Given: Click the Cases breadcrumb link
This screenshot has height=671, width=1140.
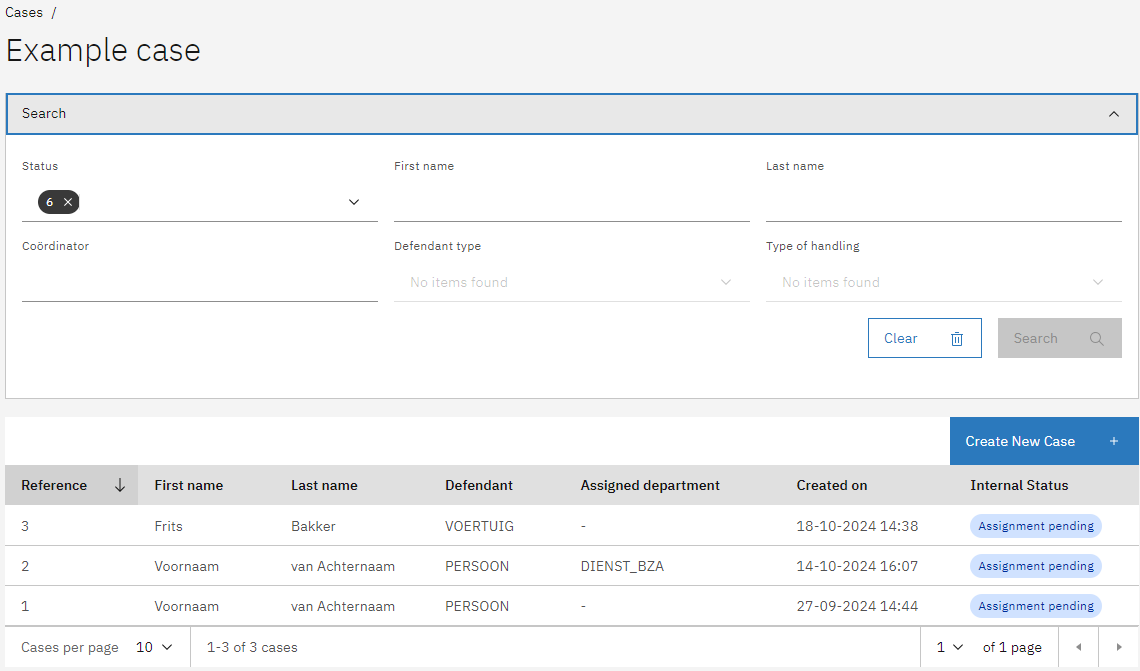Looking at the screenshot, I should click(24, 13).
